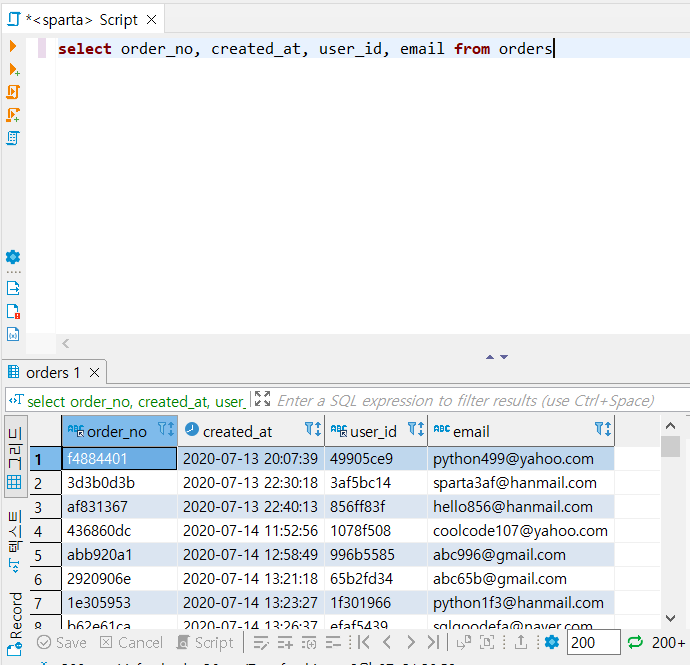Viewport: 690px width, 665px height.
Task: Click the bracketed fit icon in the bottom toolbar
Action: point(487,643)
